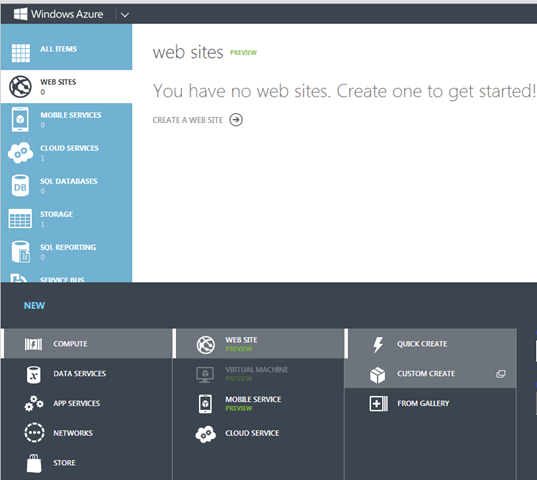The height and width of the screenshot is (480, 537).
Task: Click the Cloud Service gears icon in New menu
Action: [x=205, y=434]
